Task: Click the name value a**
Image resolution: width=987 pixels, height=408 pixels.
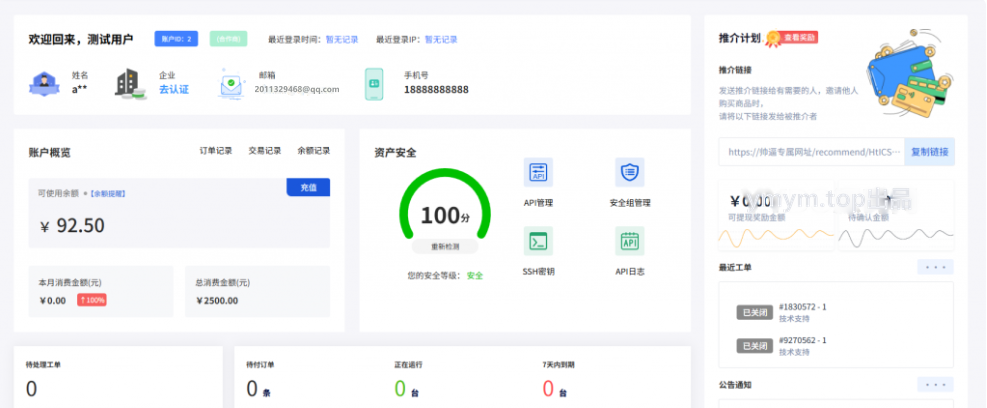Action: tap(79, 89)
